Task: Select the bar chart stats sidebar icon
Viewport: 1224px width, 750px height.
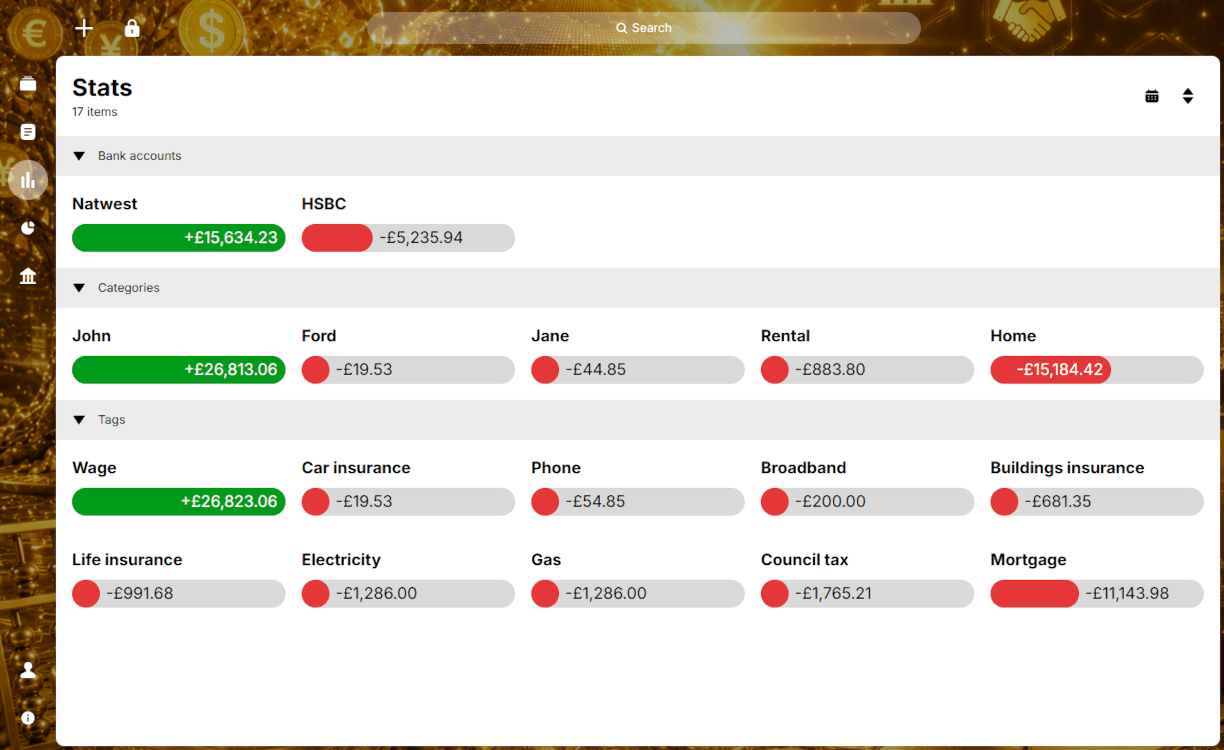Action: tap(28, 180)
